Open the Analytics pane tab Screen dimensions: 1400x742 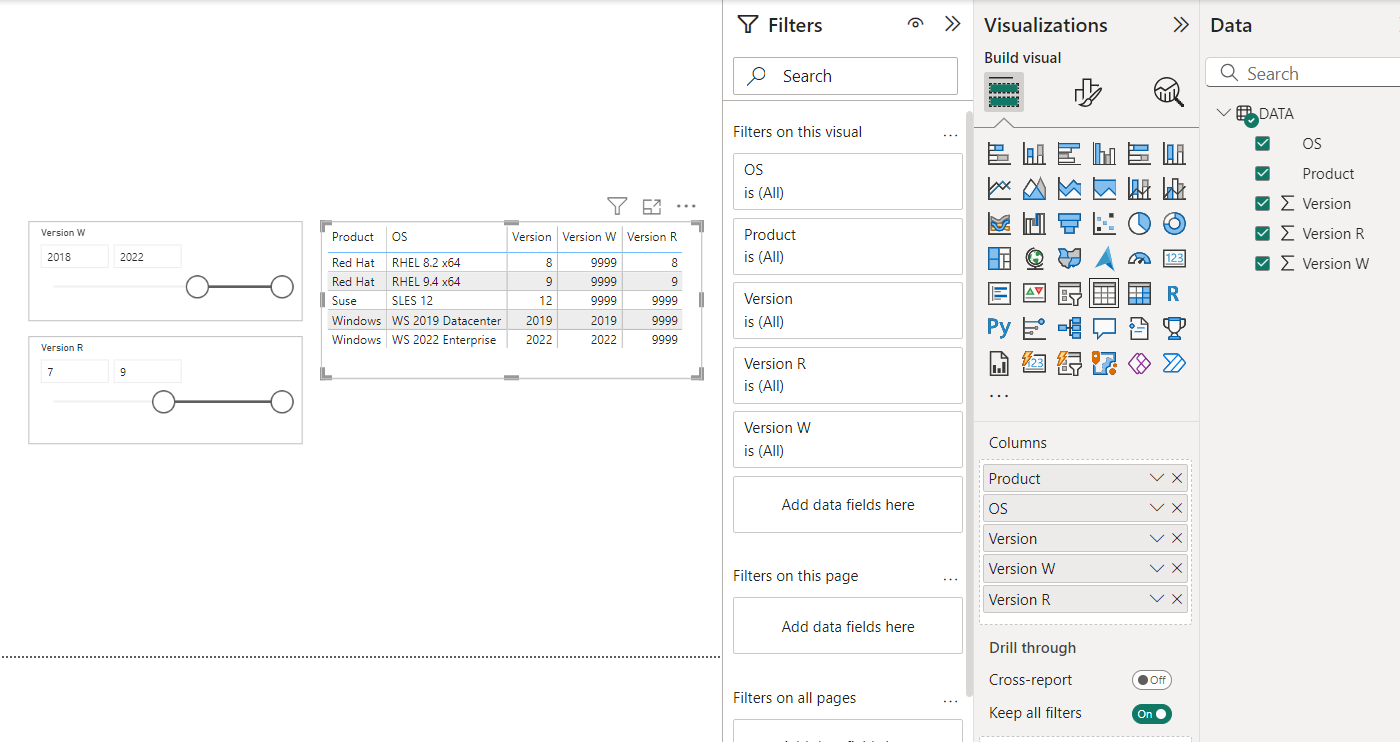tap(1168, 93)
